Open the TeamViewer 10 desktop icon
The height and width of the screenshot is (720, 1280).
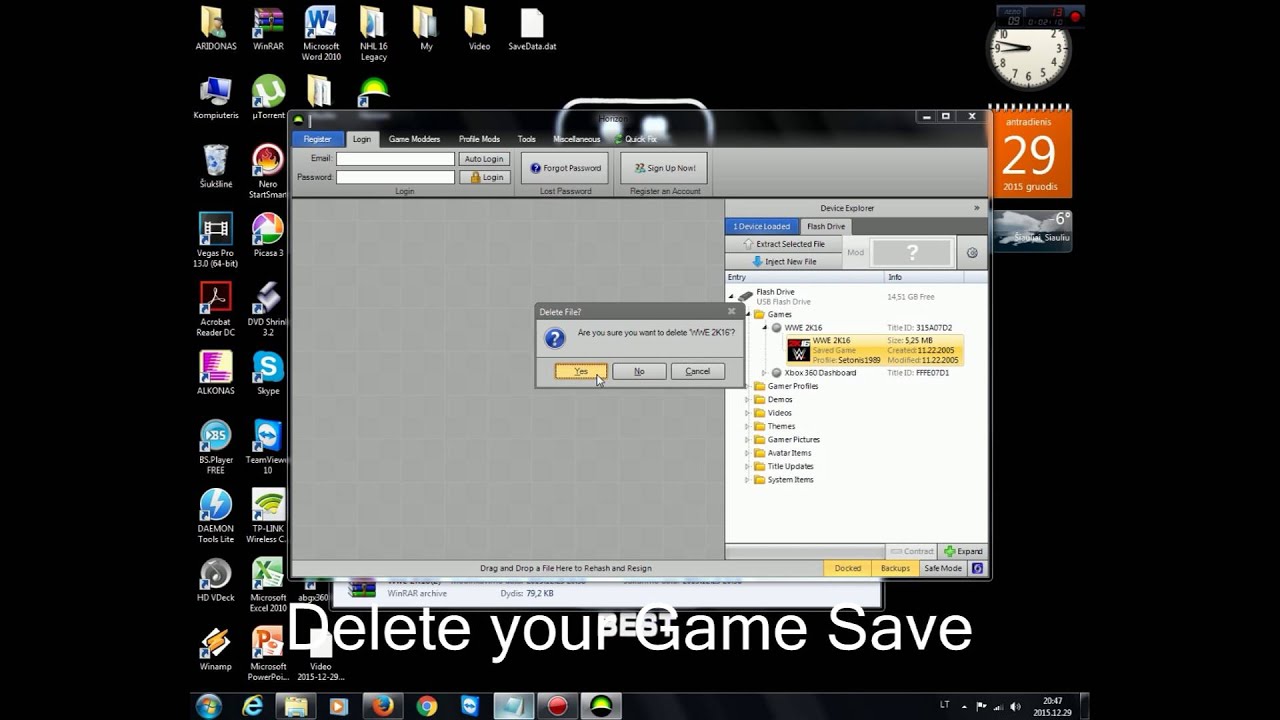[x=268, y=447]
